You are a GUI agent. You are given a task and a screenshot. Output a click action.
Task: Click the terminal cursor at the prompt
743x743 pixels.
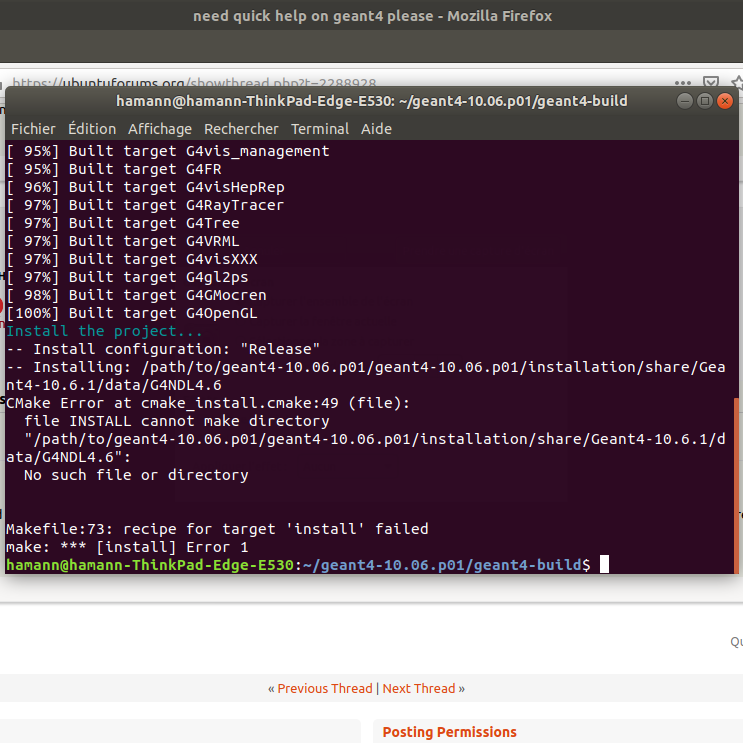coord(604,565)
